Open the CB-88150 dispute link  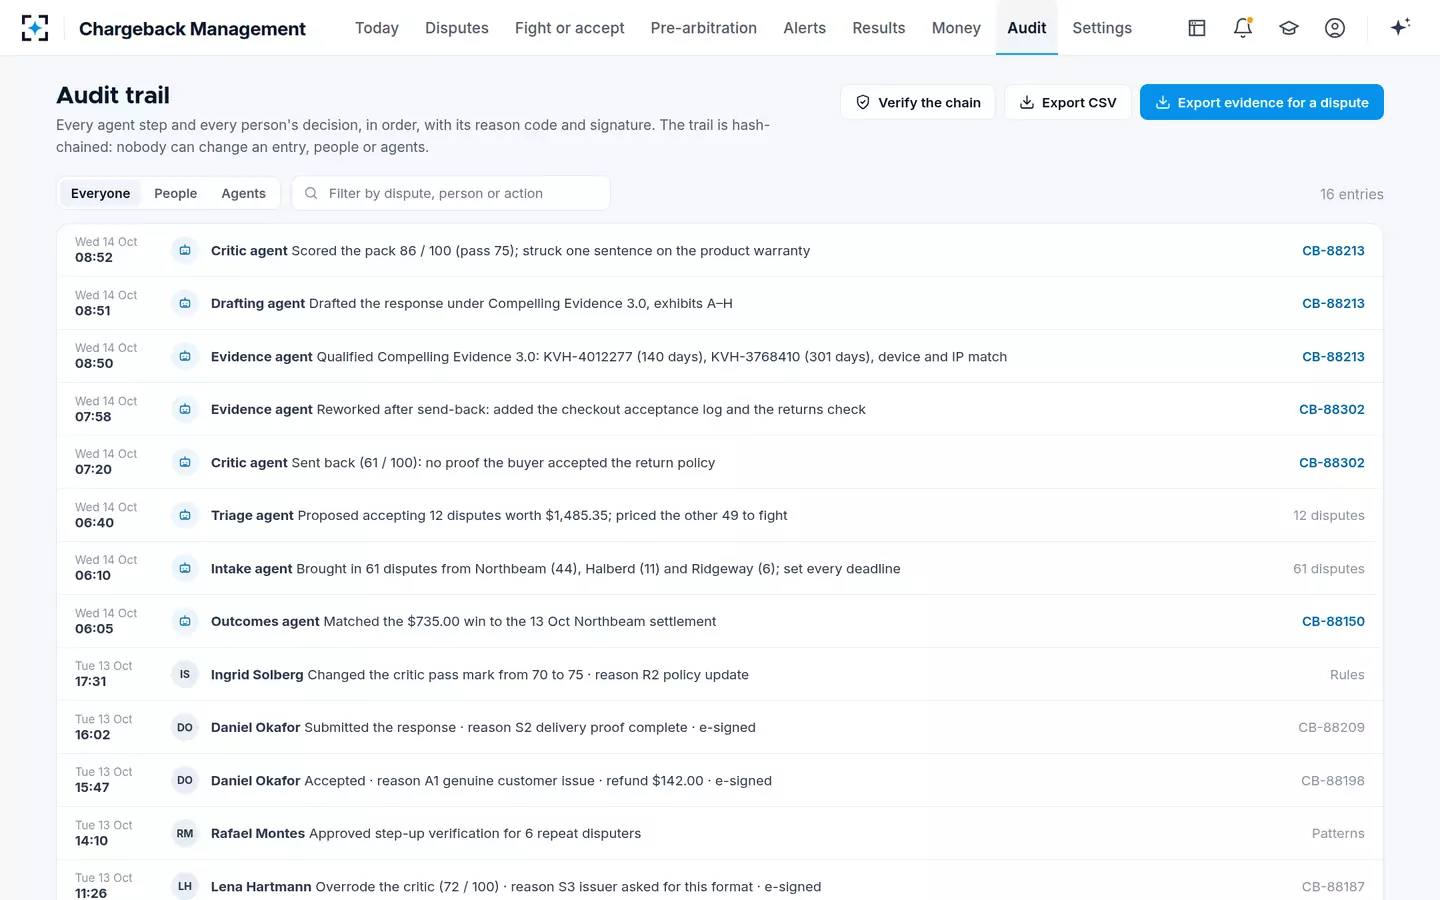(x=1333, y=621)
